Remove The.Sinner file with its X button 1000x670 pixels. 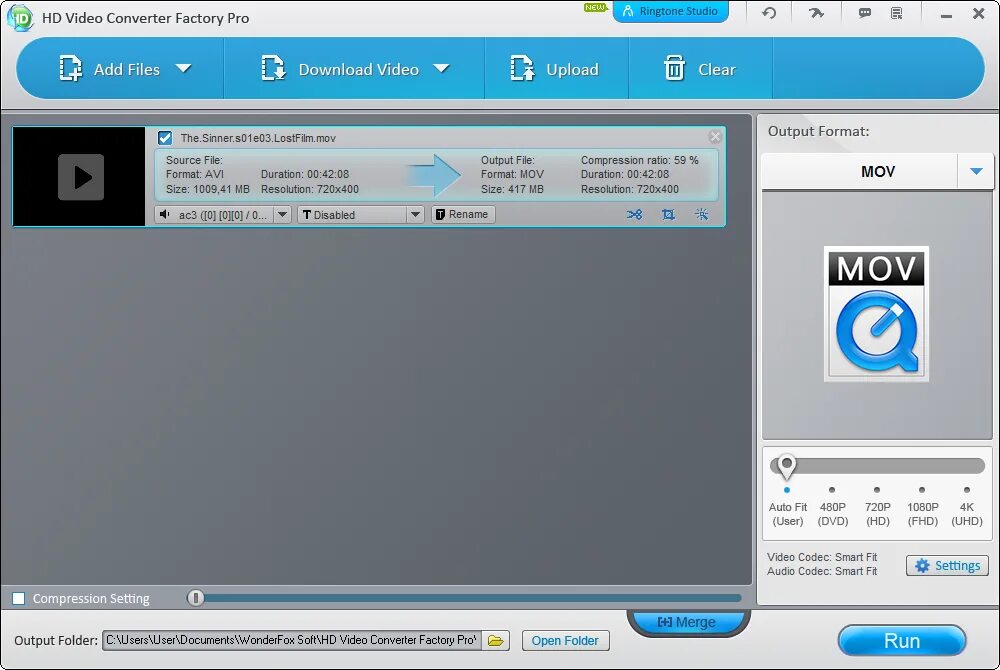pos(715,136)
